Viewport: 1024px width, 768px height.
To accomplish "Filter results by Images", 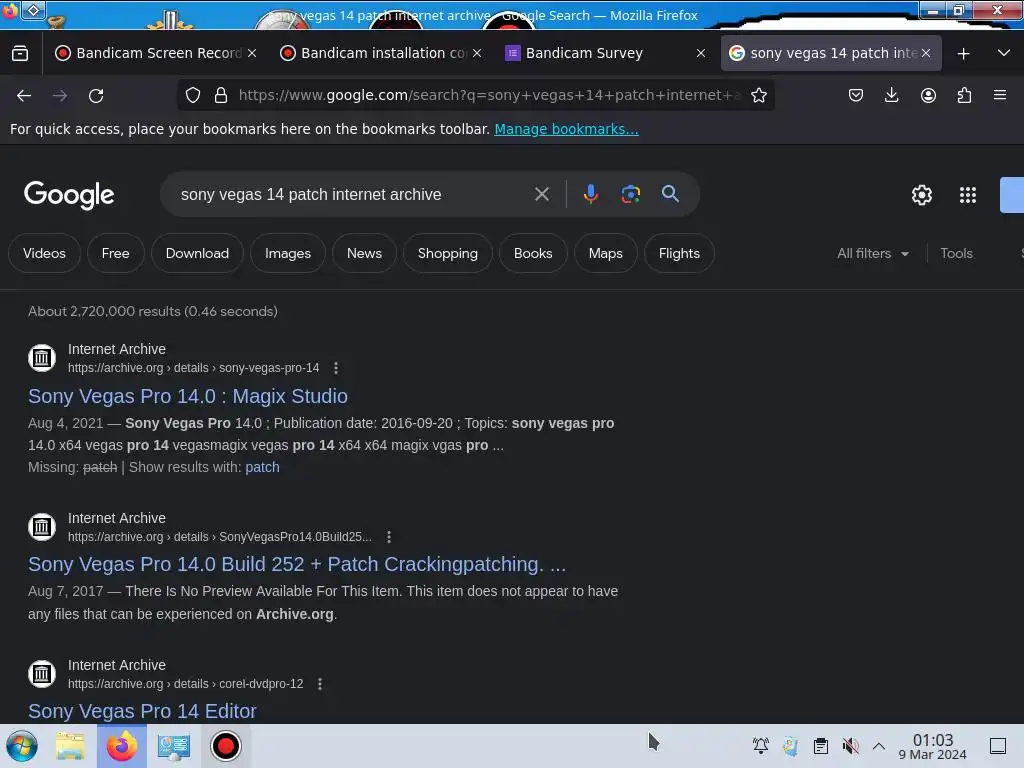I will 288,253.
